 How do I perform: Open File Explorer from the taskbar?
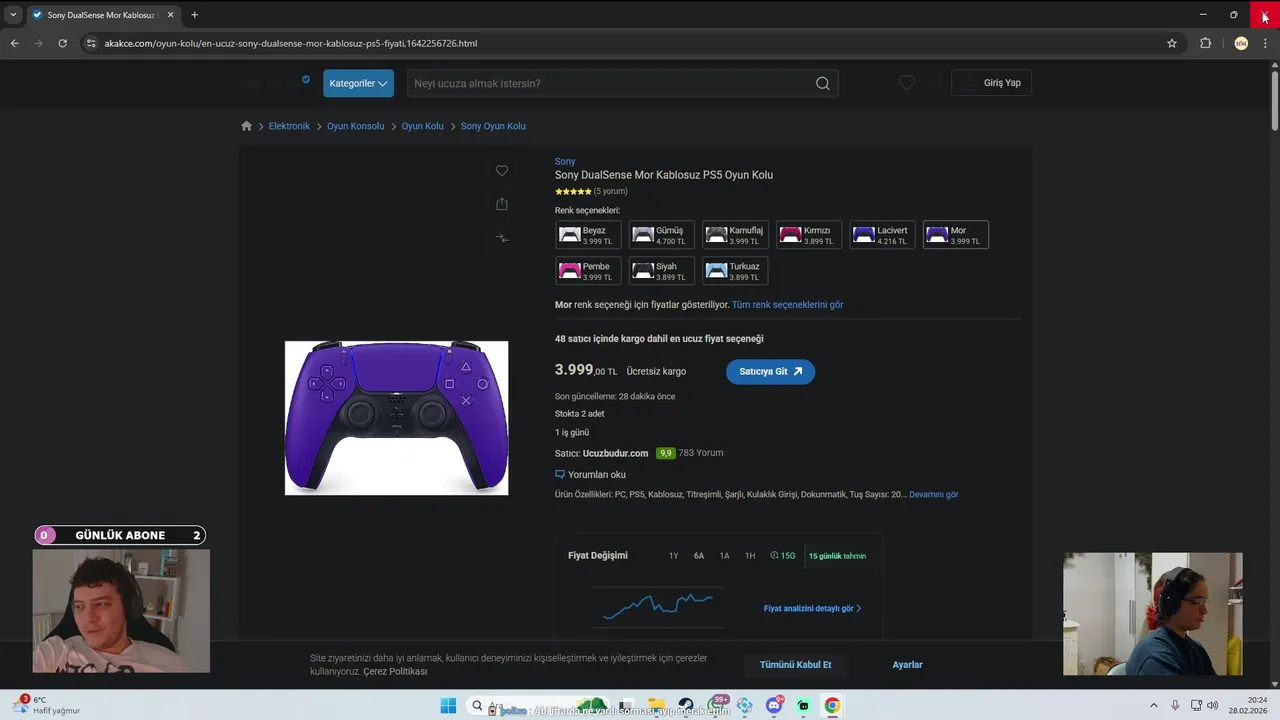(x=656, y=706)
